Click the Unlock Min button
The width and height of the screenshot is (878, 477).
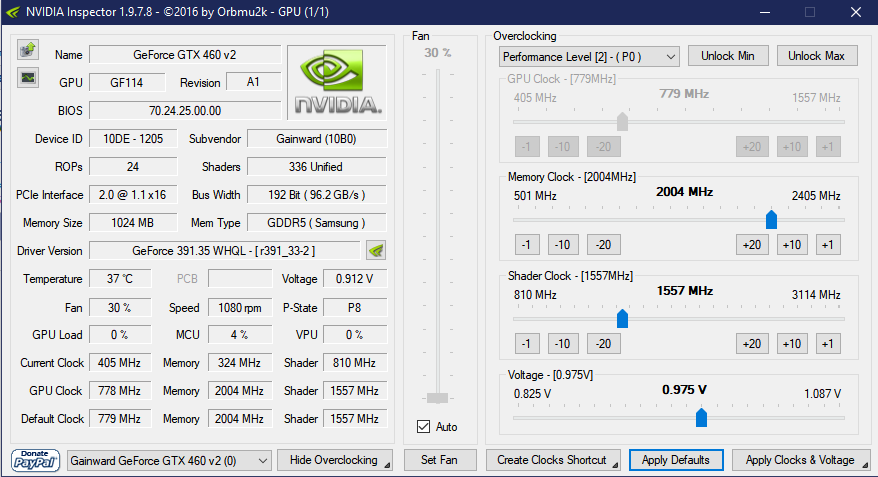point(728,56)
